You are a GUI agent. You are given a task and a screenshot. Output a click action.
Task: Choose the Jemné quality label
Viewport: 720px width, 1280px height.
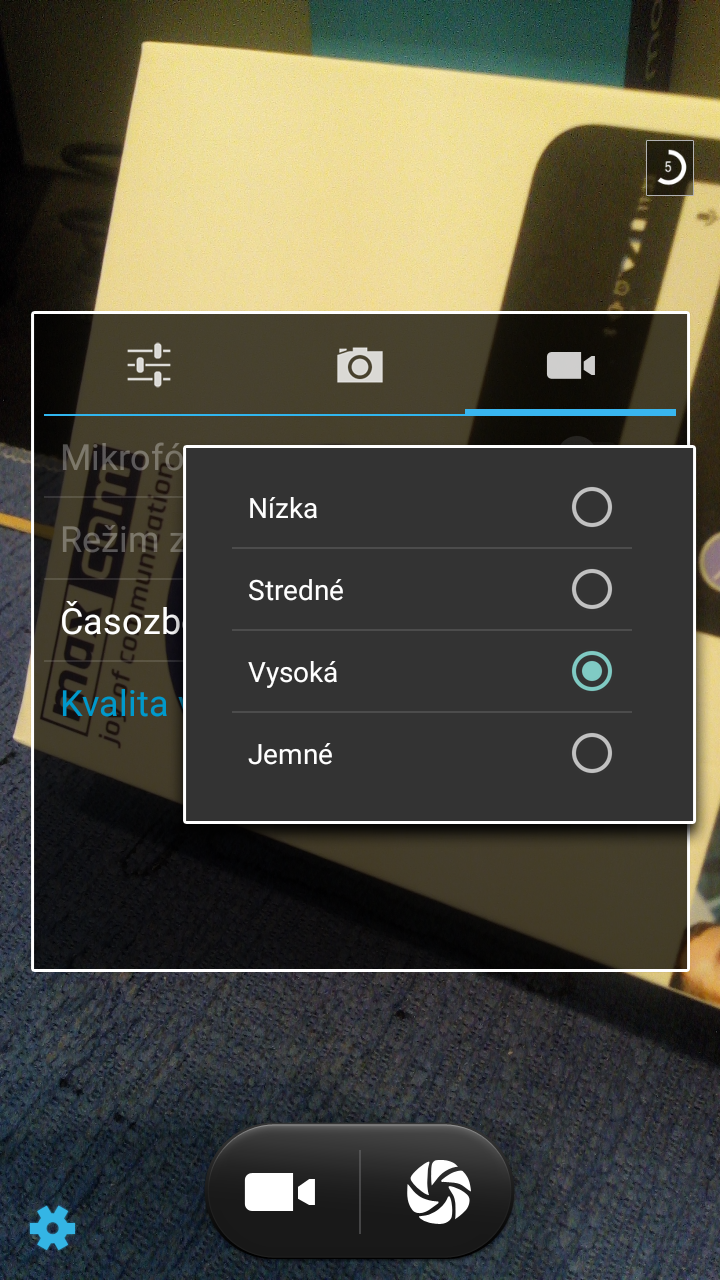290,754
